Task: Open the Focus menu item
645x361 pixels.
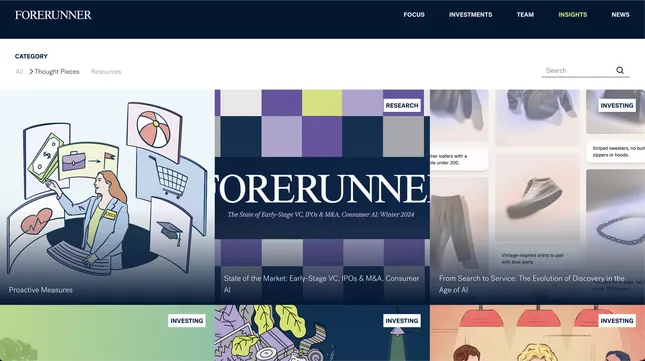Action: click(x=414, y=14)
